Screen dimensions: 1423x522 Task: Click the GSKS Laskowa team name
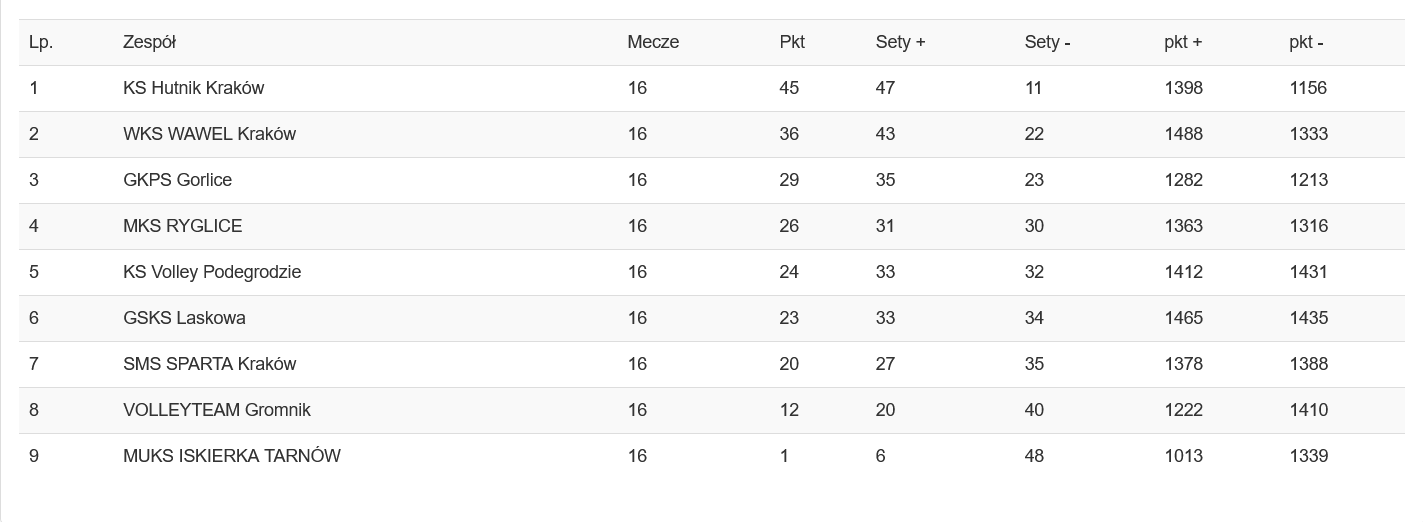184,318
